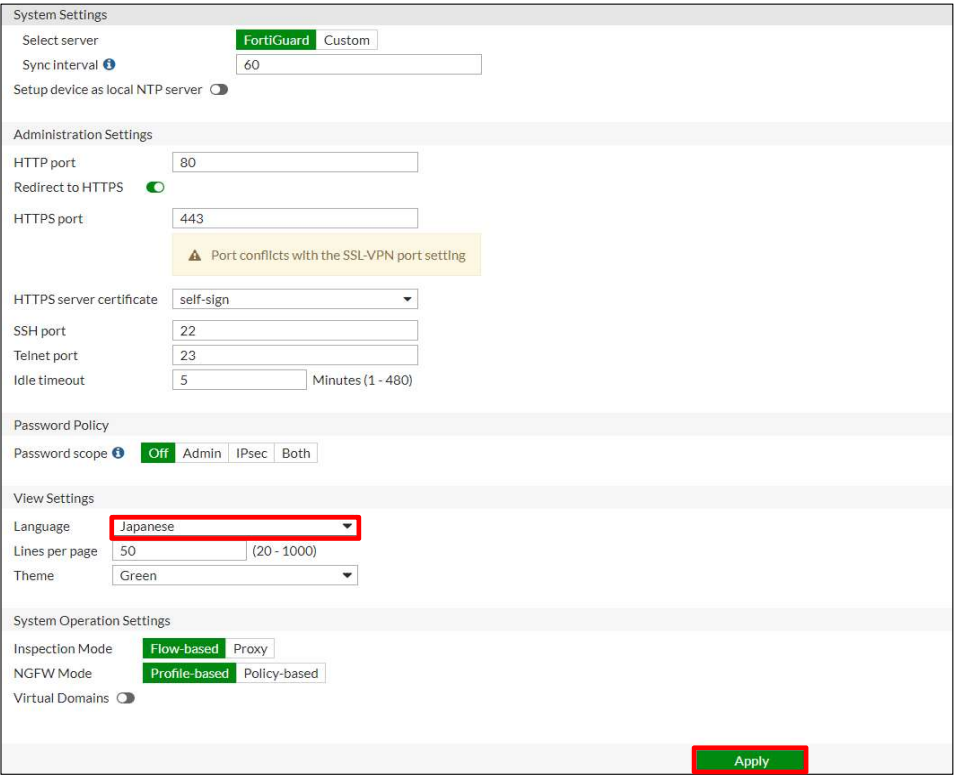This screenshot has height=777, width=957.
Task: Click the Sync interval info icon
Action: (109, 64)
